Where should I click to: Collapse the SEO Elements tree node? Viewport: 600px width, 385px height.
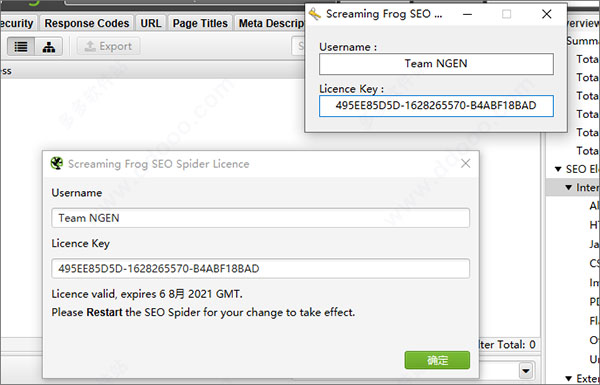click(558, 169)
